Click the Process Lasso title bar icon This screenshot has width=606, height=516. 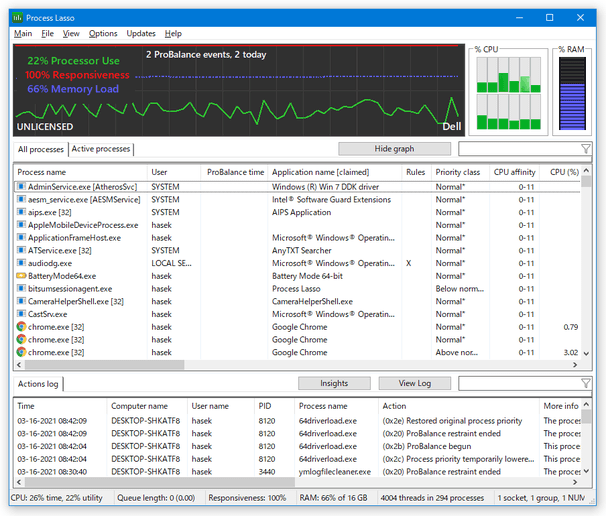point(17,18)
